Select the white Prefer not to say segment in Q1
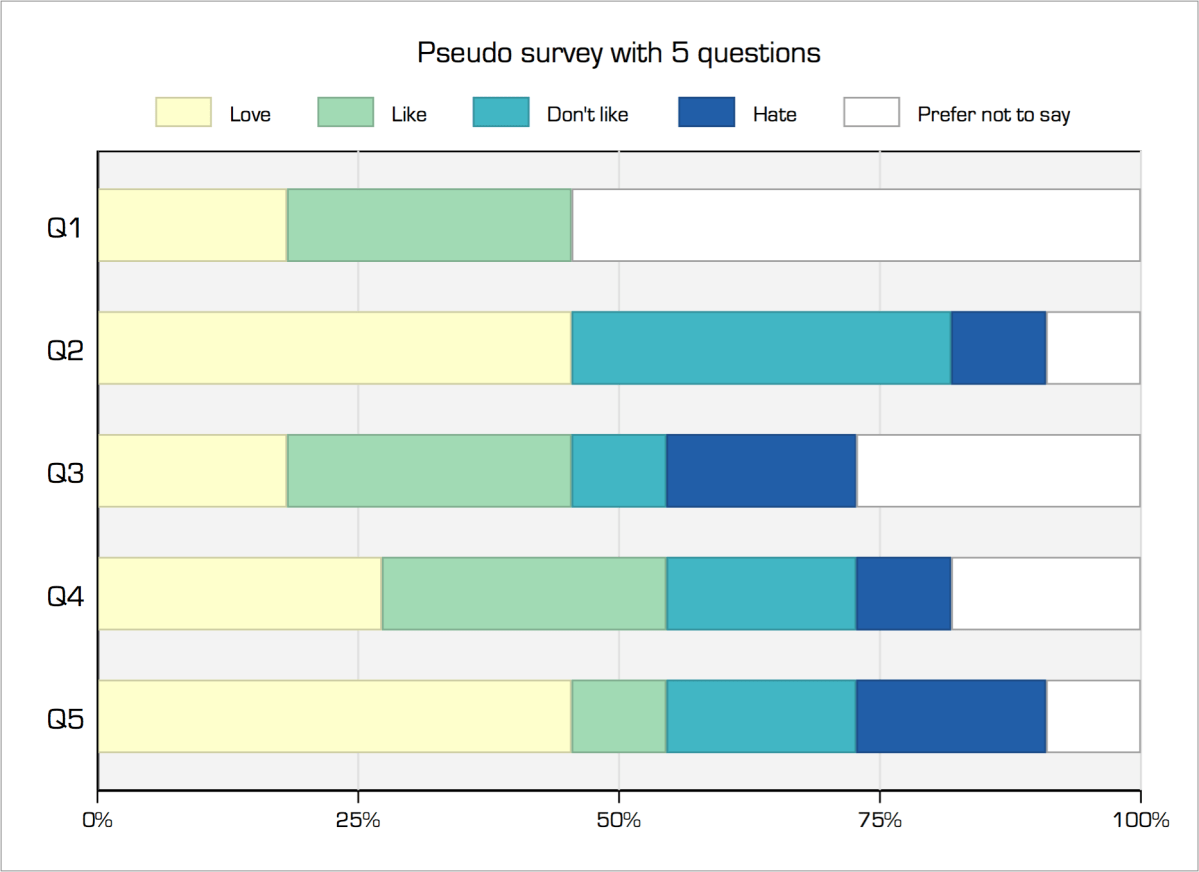 855,225
